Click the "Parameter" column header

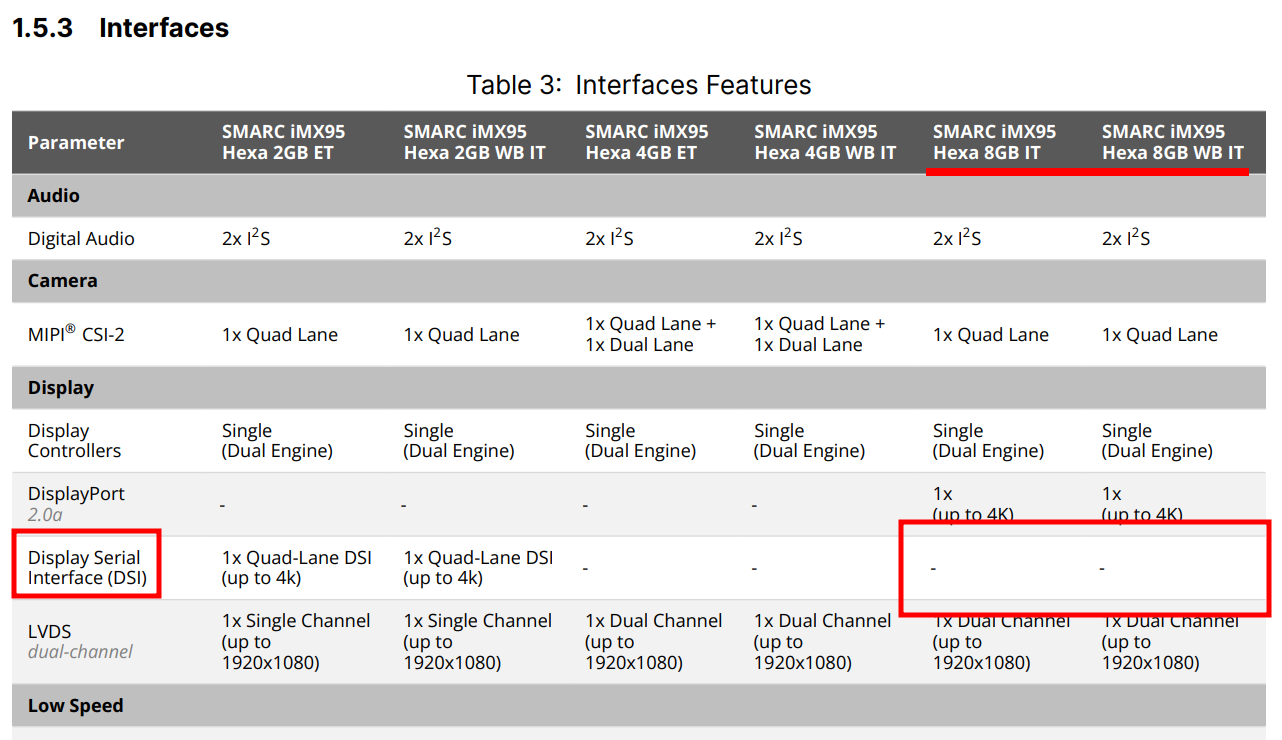tap(76, 143)
